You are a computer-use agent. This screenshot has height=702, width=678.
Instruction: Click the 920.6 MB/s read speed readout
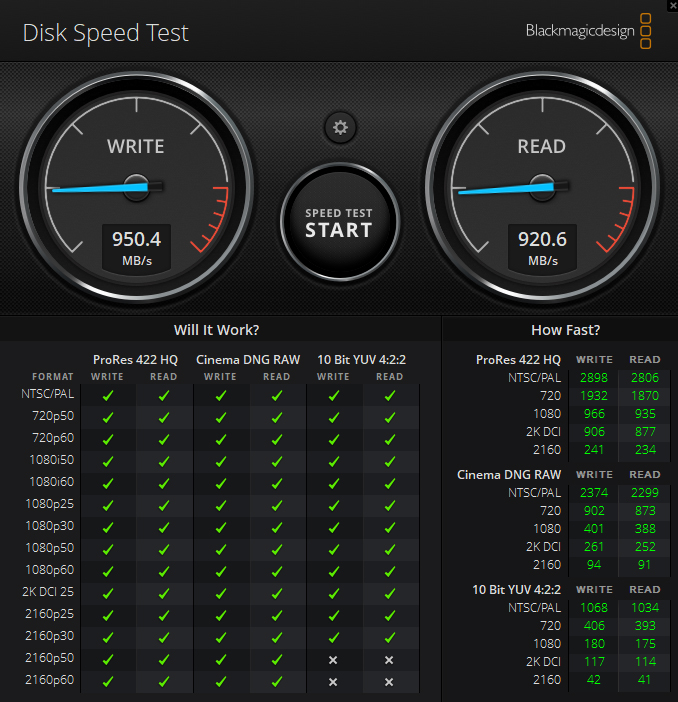click(543, 247)
